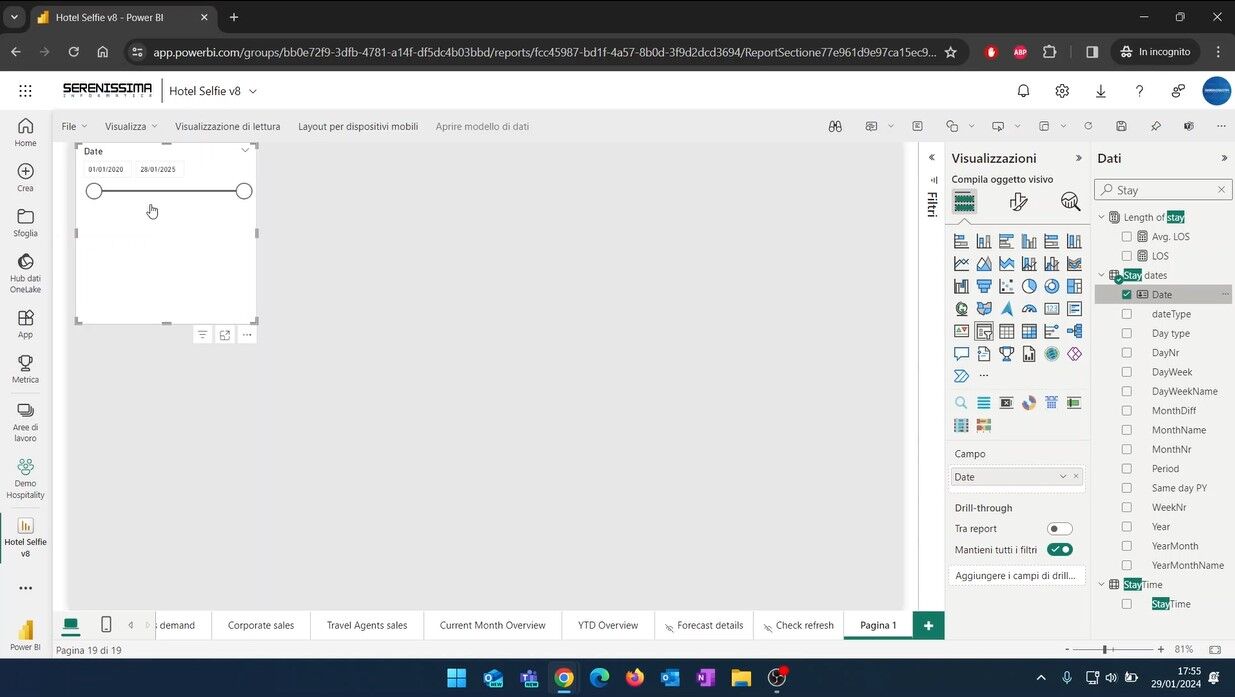Disable 'Mantieni tutti i filtri' toggle

click(1059, 550)
